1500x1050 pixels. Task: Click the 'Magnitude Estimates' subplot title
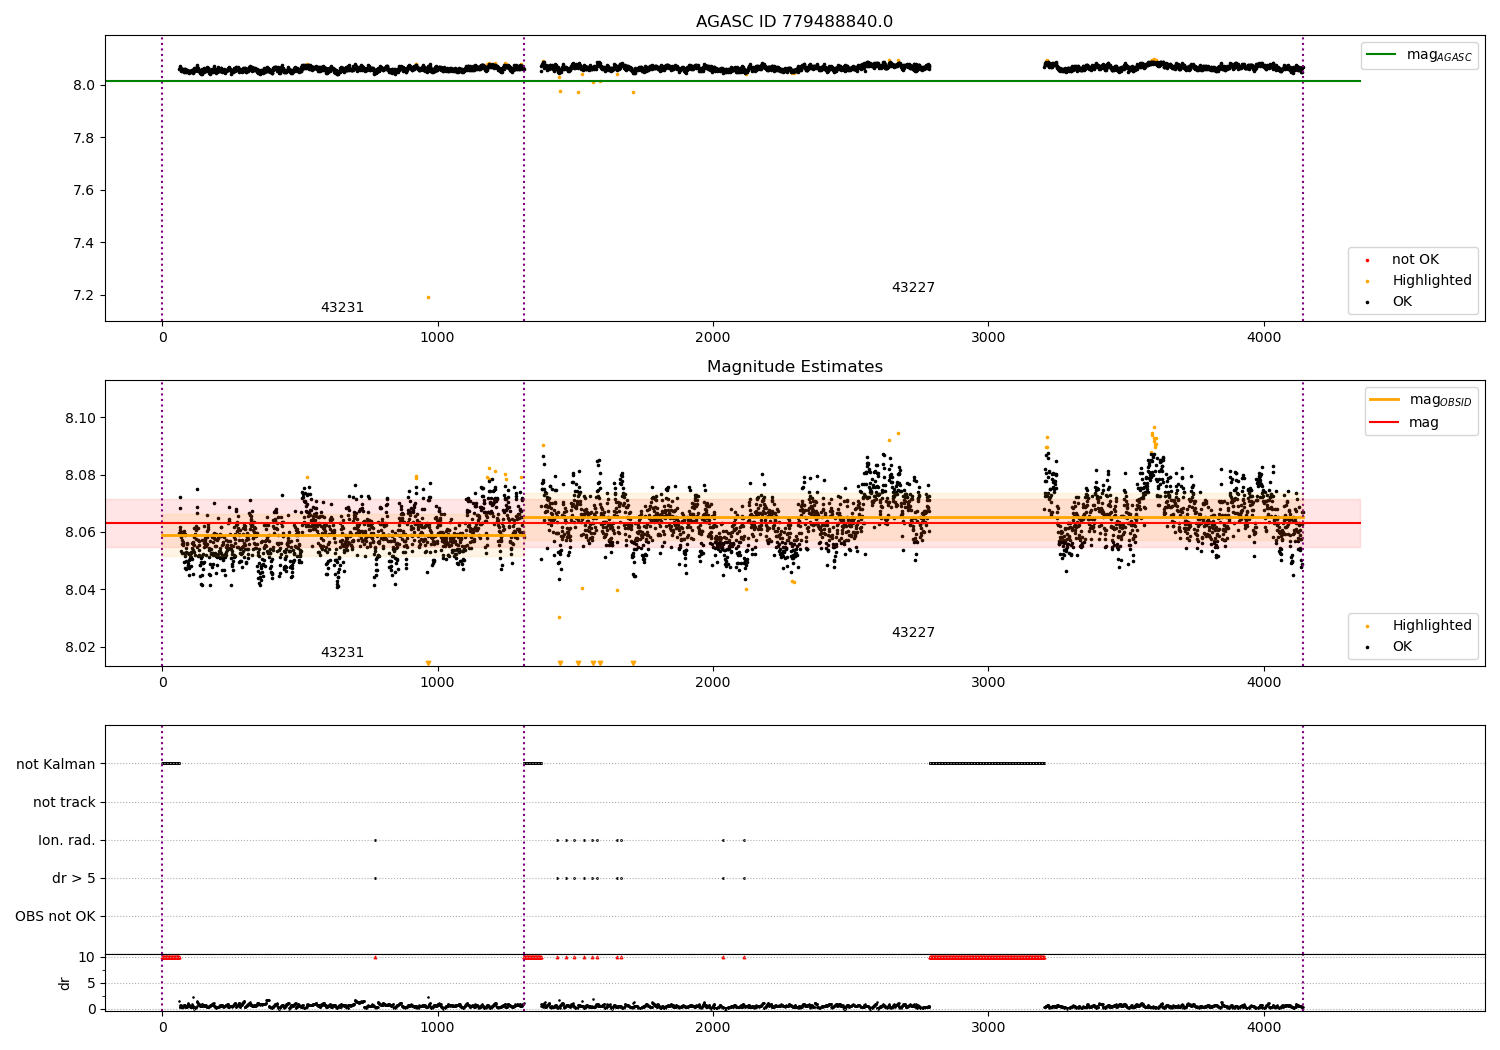tap(794, 367)
